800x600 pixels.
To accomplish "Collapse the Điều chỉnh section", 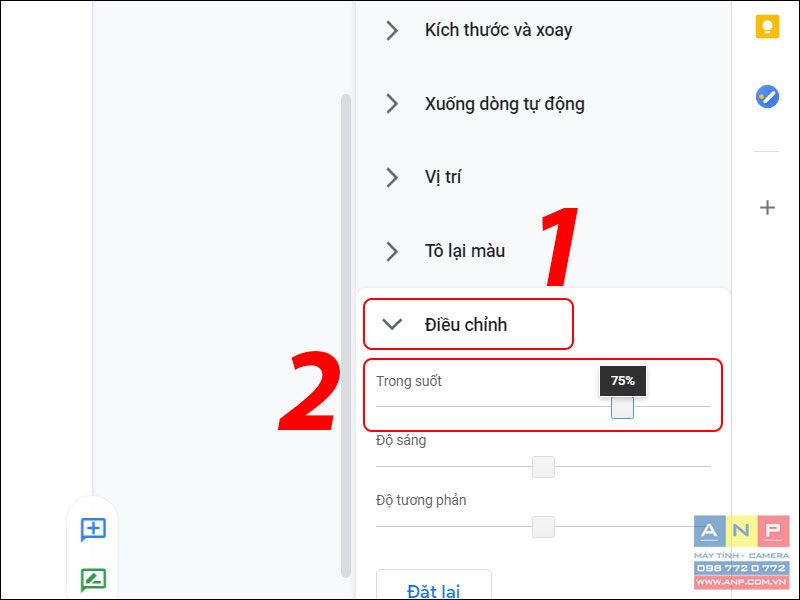I will [x=468, y=324].
